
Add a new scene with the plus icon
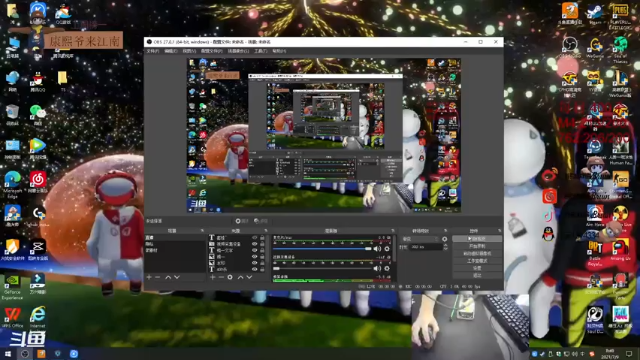(x=149, y=277)
